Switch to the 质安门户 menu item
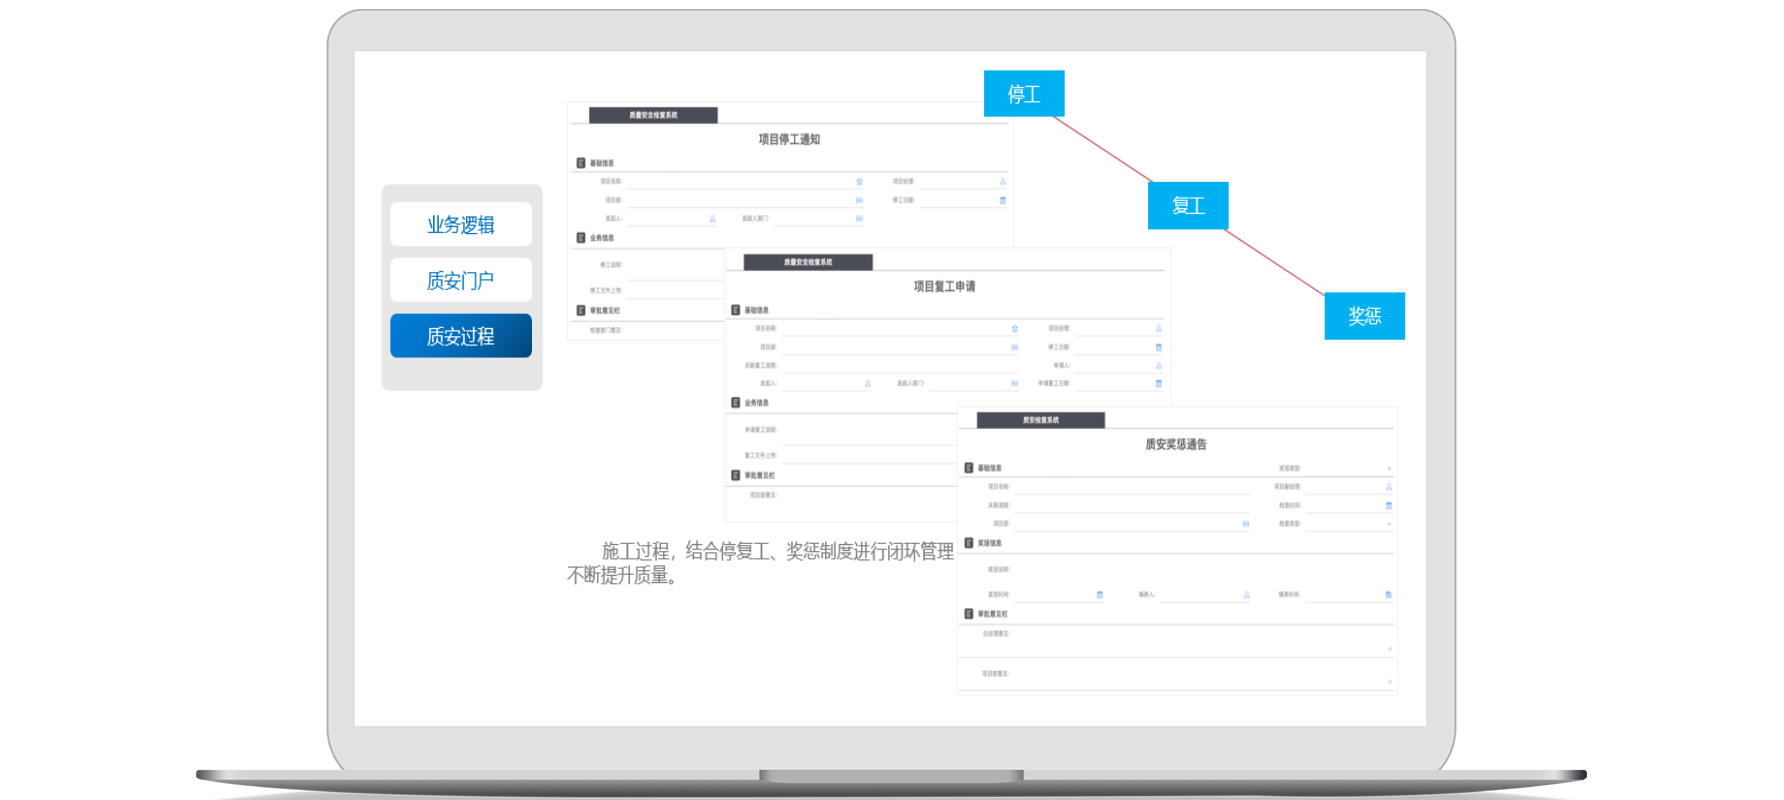 point(461,281)
